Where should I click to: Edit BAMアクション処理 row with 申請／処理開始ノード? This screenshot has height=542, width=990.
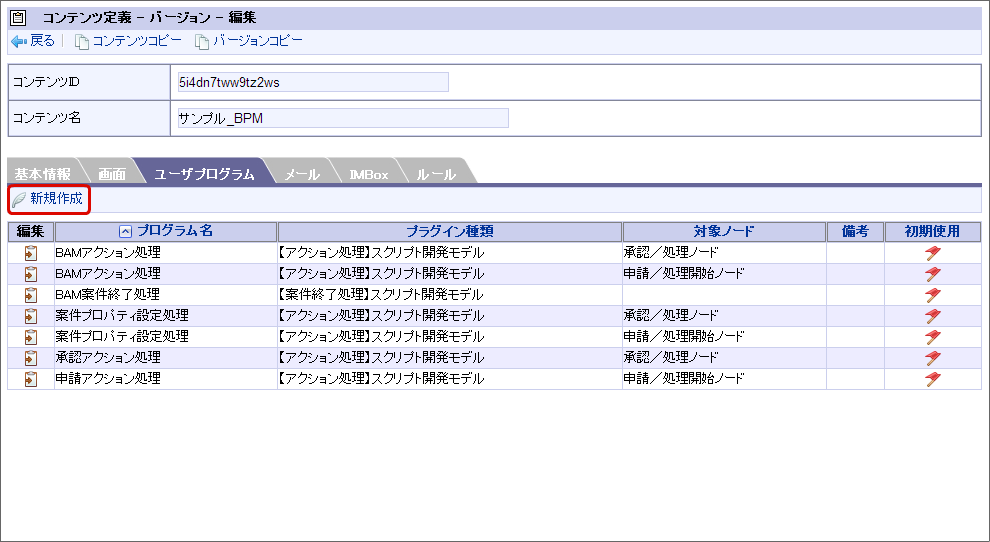click(x=30, y=274)
